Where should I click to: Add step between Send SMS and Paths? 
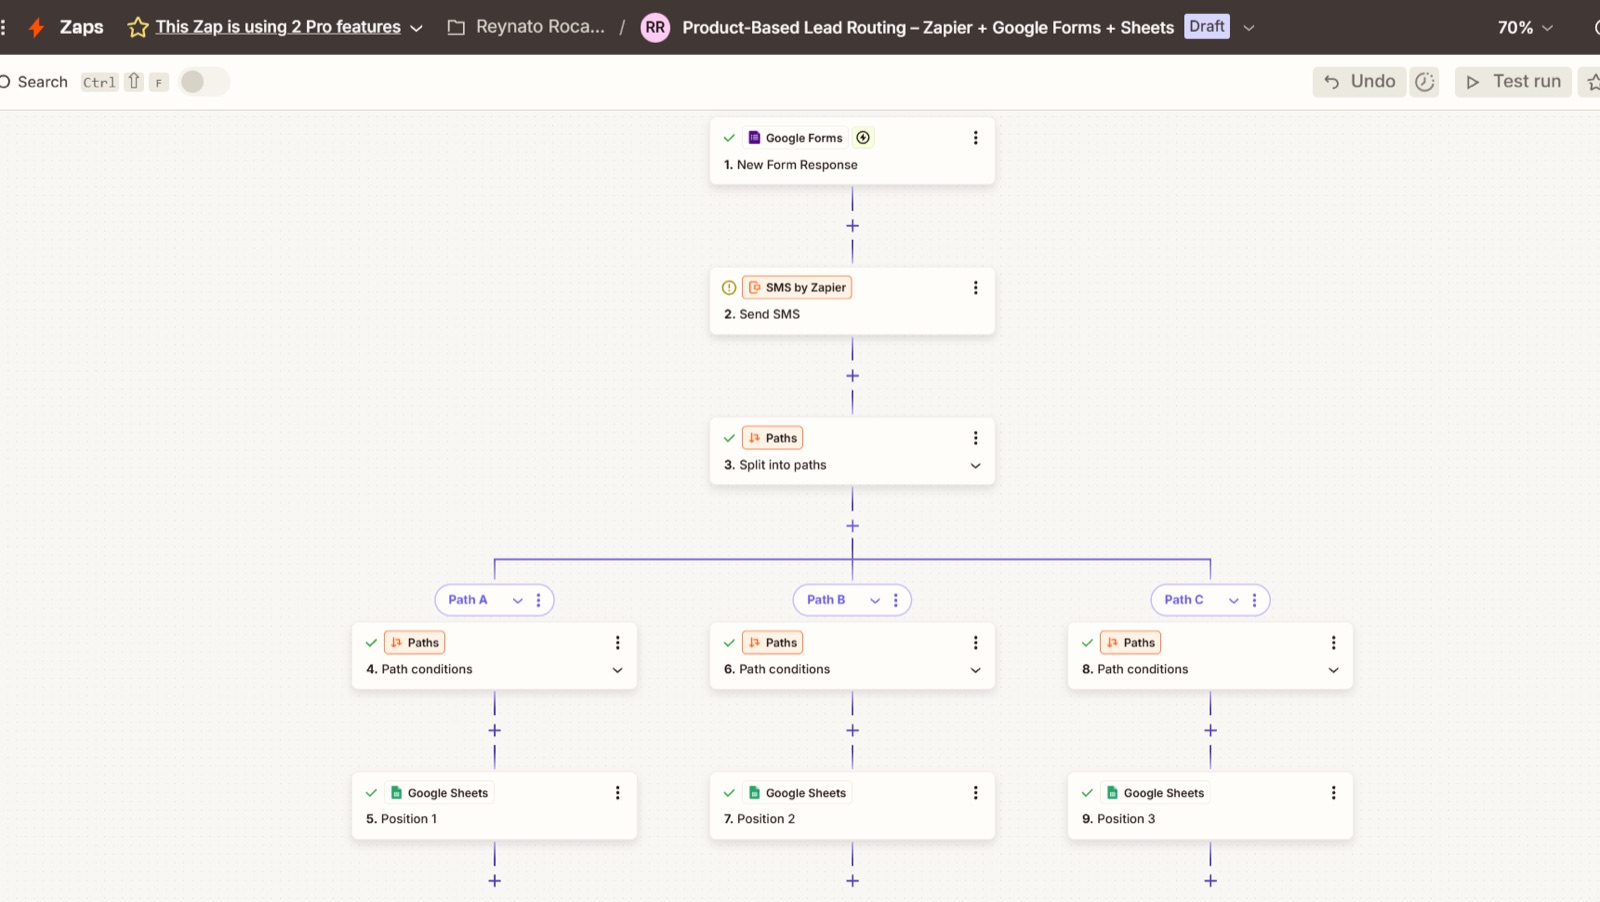click(x=852, y=376)
